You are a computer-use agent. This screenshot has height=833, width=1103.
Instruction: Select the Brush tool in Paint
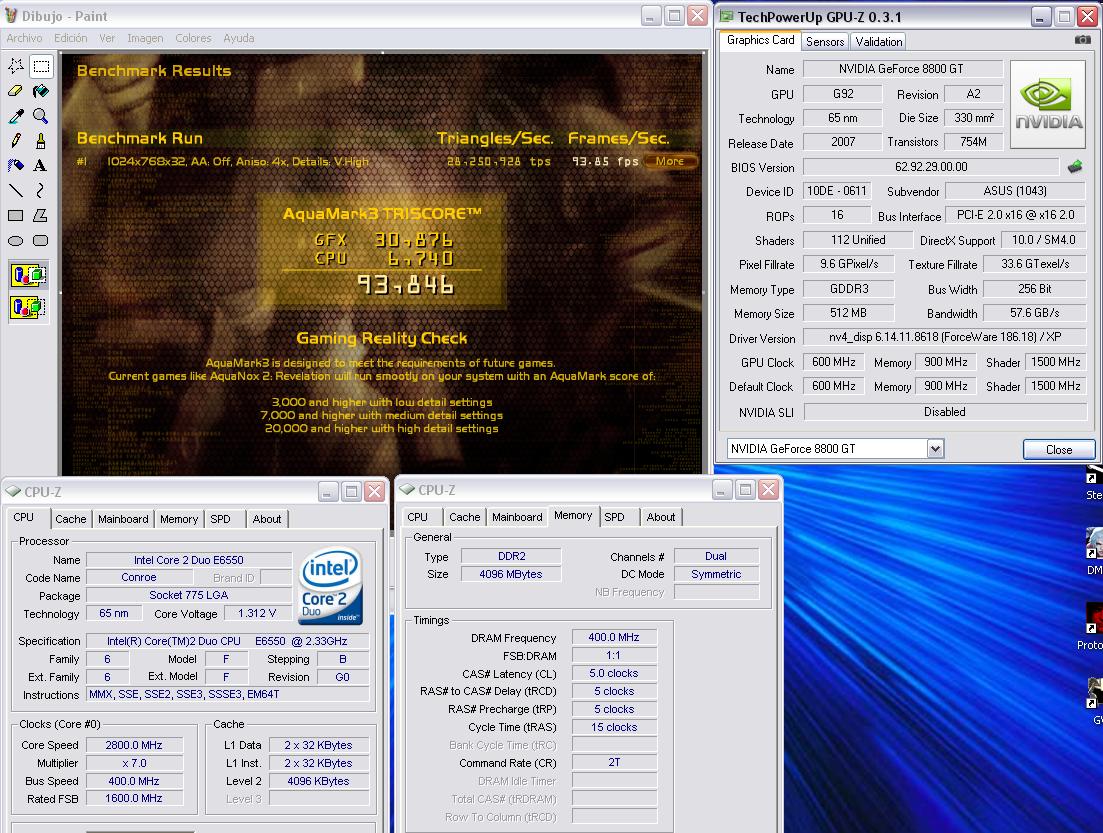point(42,141)
